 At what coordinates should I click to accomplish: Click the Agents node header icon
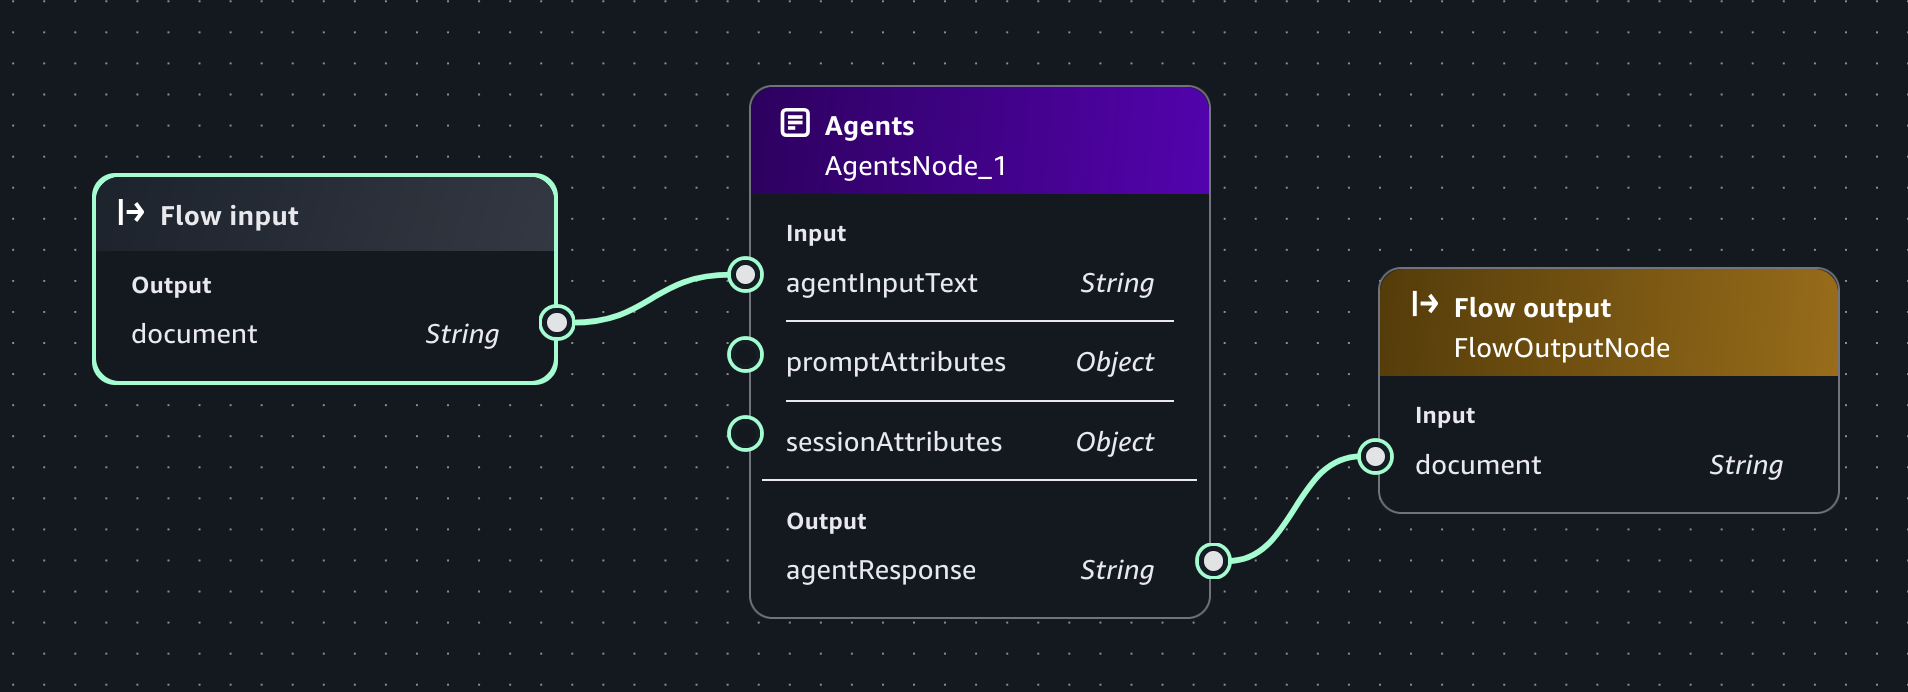click(x=795, y=121)
